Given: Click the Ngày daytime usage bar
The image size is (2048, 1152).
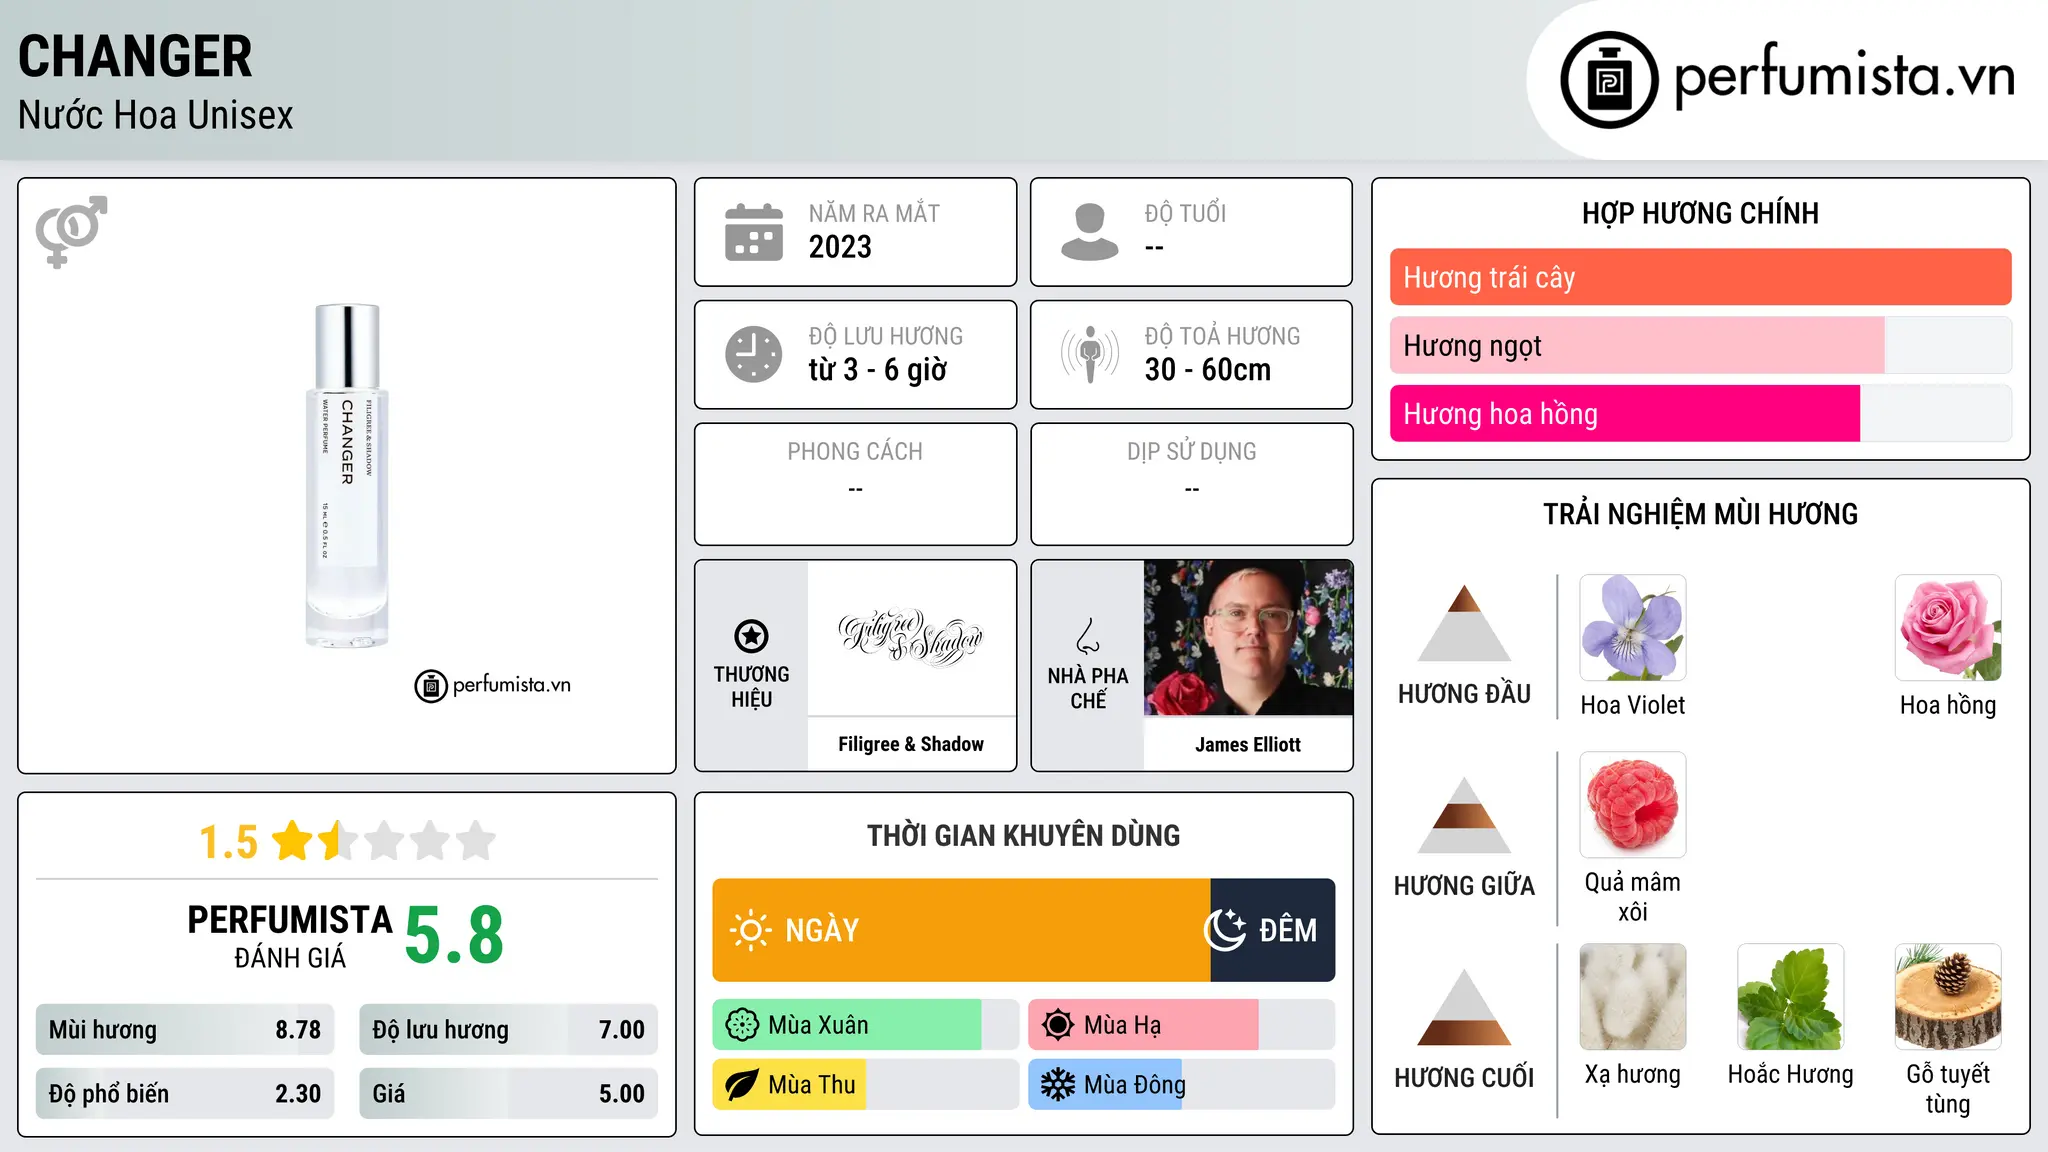Looking at the screenshot, I should pos(961,930).
